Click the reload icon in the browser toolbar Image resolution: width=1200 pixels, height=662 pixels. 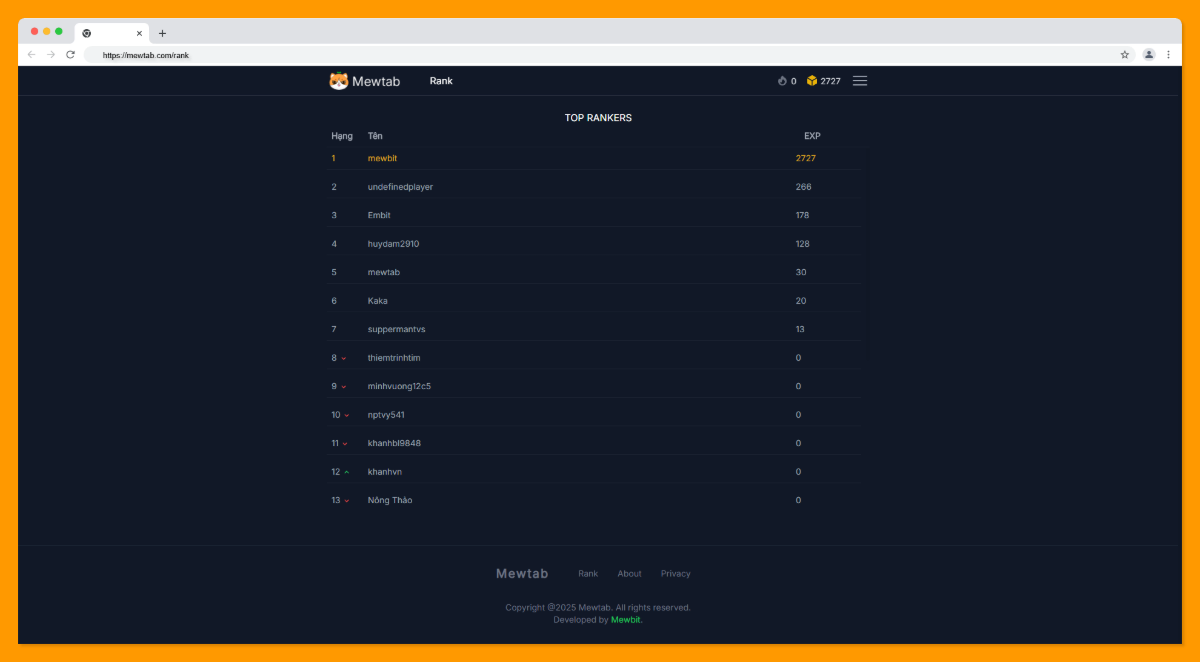(x=69, y=54)
